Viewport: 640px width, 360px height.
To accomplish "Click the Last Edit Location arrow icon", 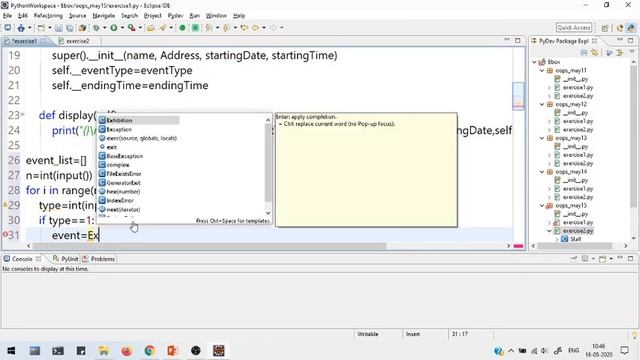I will (244, 28).
